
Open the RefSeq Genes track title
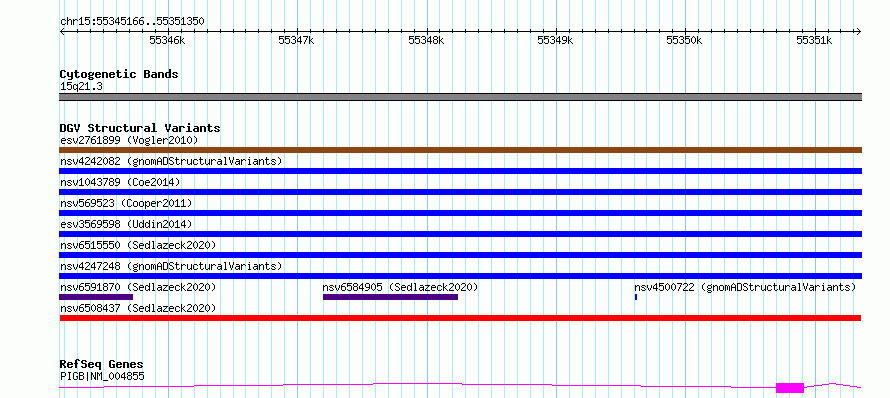(102, 365)
